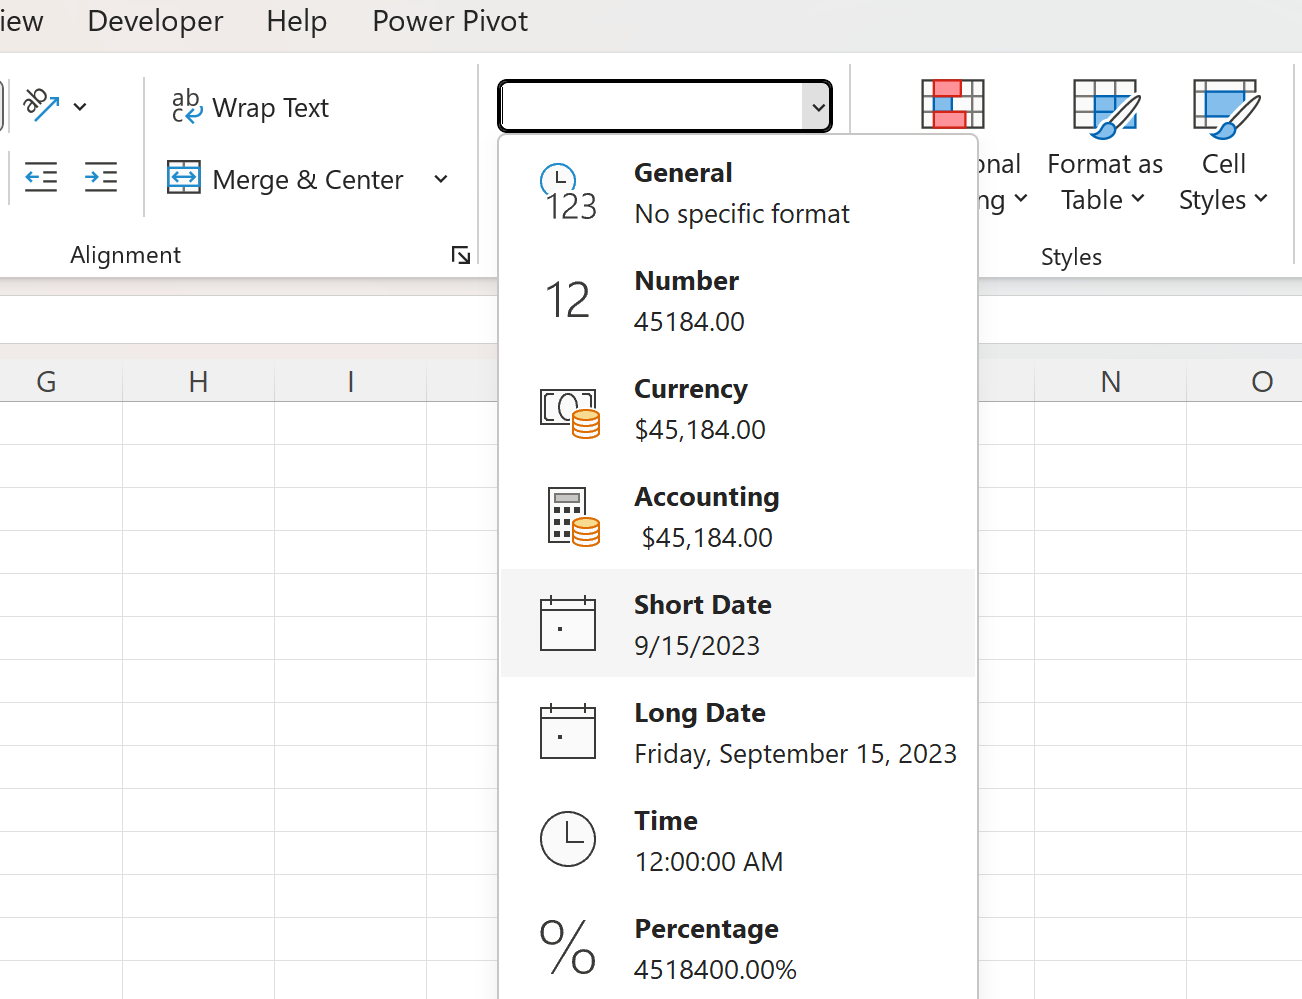This screenshot has width=1302, height=999.
Task: Launch the Alignment dialog box
Action: coord(461,255)
